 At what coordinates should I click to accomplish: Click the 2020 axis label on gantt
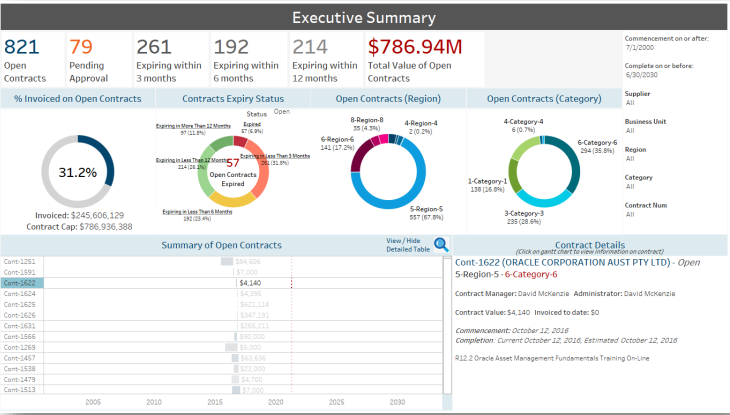[276, 402]
